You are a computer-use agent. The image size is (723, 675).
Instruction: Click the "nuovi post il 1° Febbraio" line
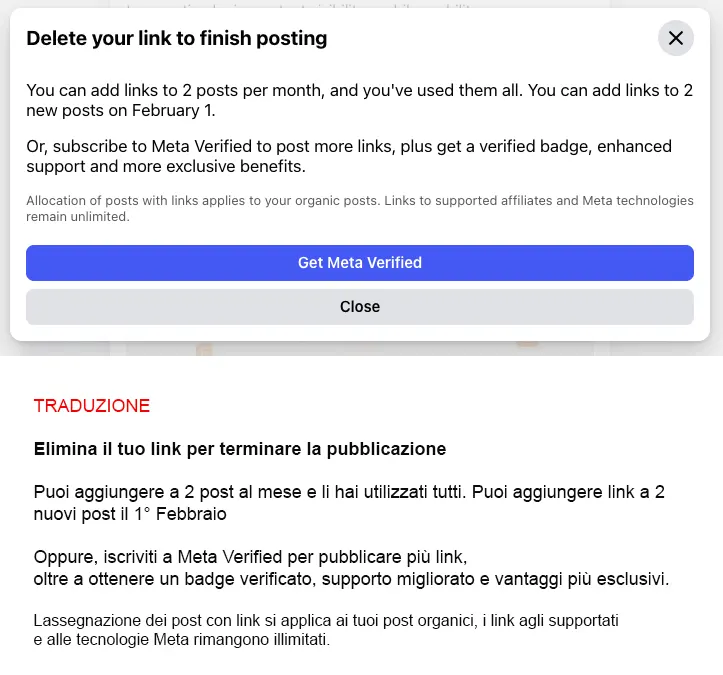coord(130,515)
